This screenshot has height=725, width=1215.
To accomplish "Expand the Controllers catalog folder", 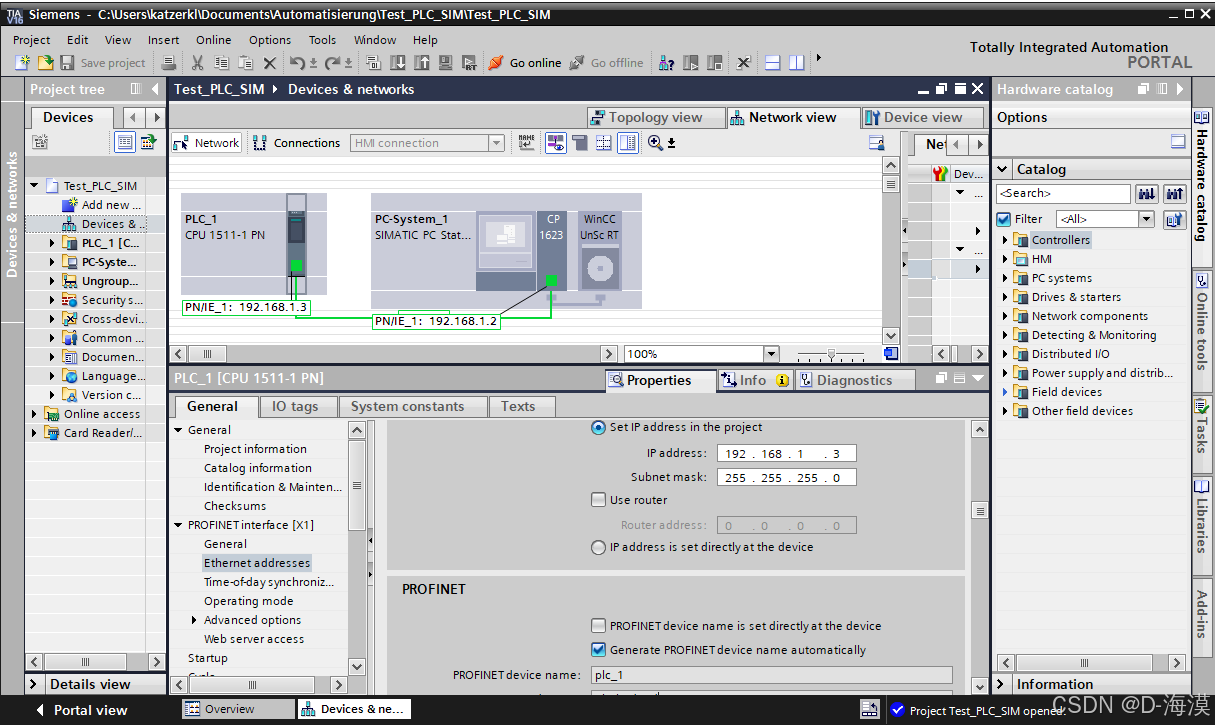I will tap(1005, 240).
